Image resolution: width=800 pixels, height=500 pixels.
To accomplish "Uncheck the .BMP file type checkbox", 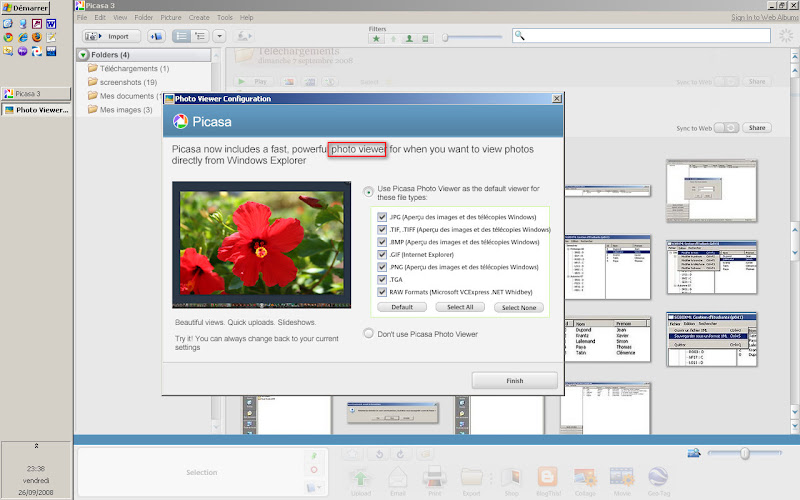I will (x=382, y=242).
